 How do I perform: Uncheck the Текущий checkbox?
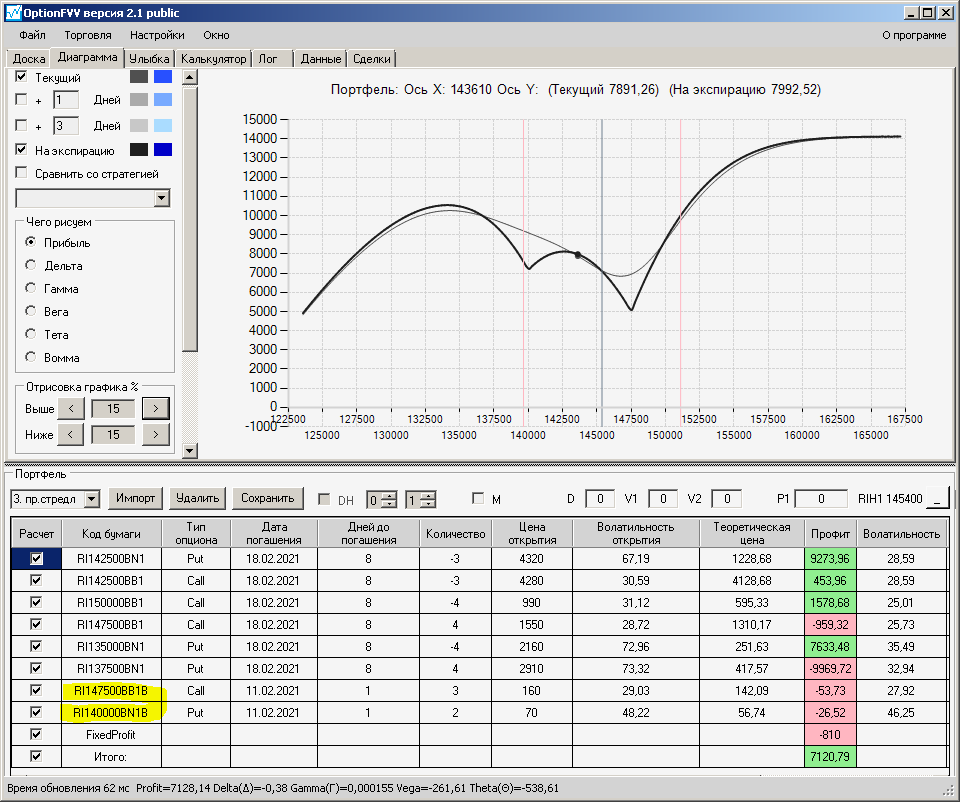(22, 77)
